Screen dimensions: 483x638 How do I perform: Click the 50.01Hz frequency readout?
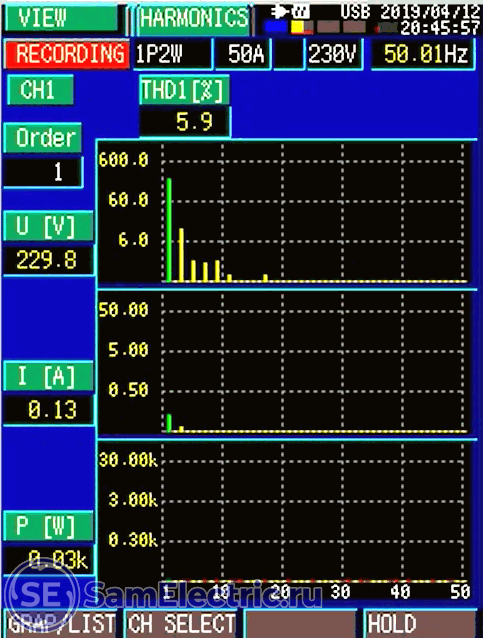(x=424, y=54)
